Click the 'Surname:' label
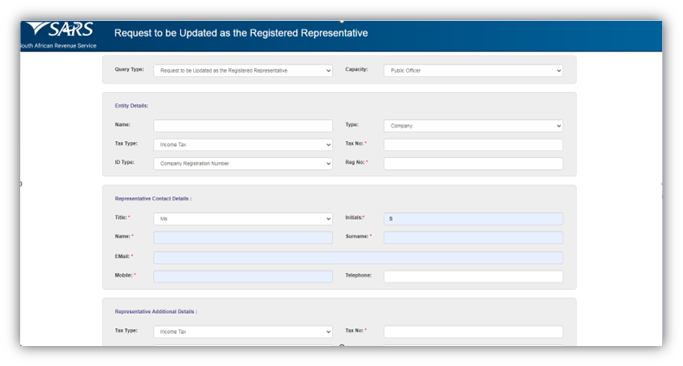This screenshot has height=366, width=683. (358, 236)
